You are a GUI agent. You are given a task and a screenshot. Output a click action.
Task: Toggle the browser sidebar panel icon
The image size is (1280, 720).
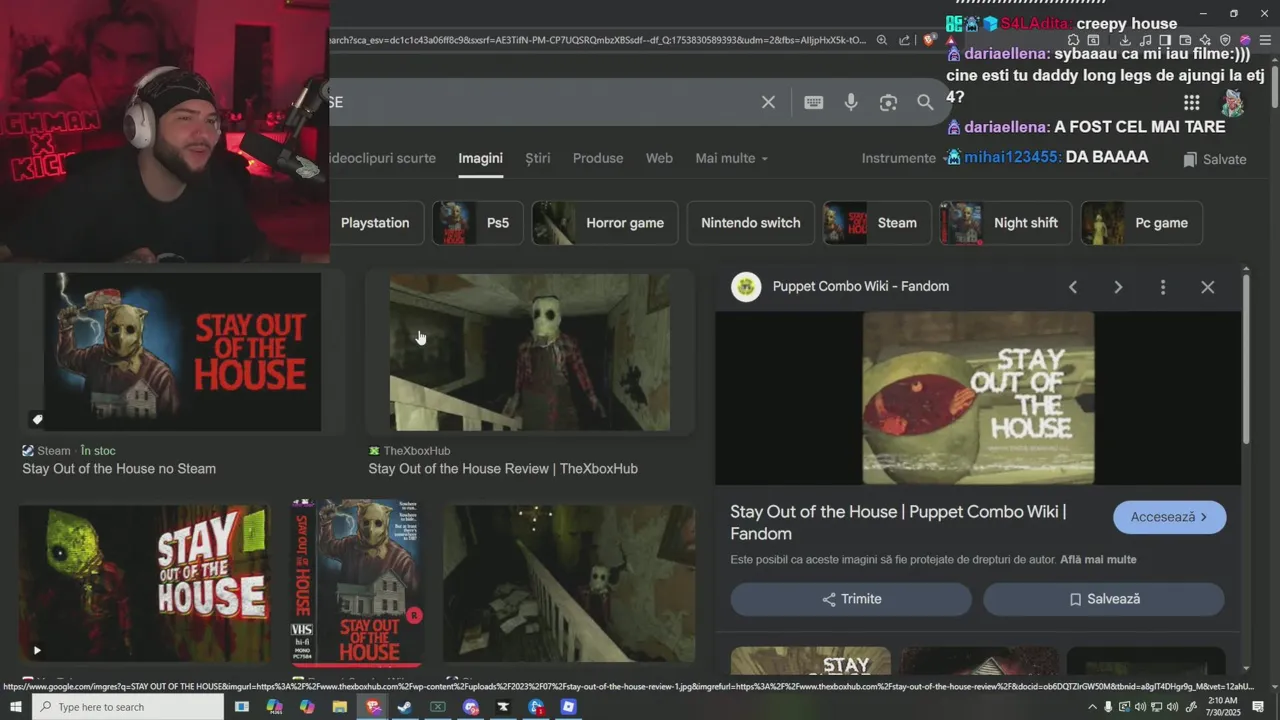pos(1165,40)
